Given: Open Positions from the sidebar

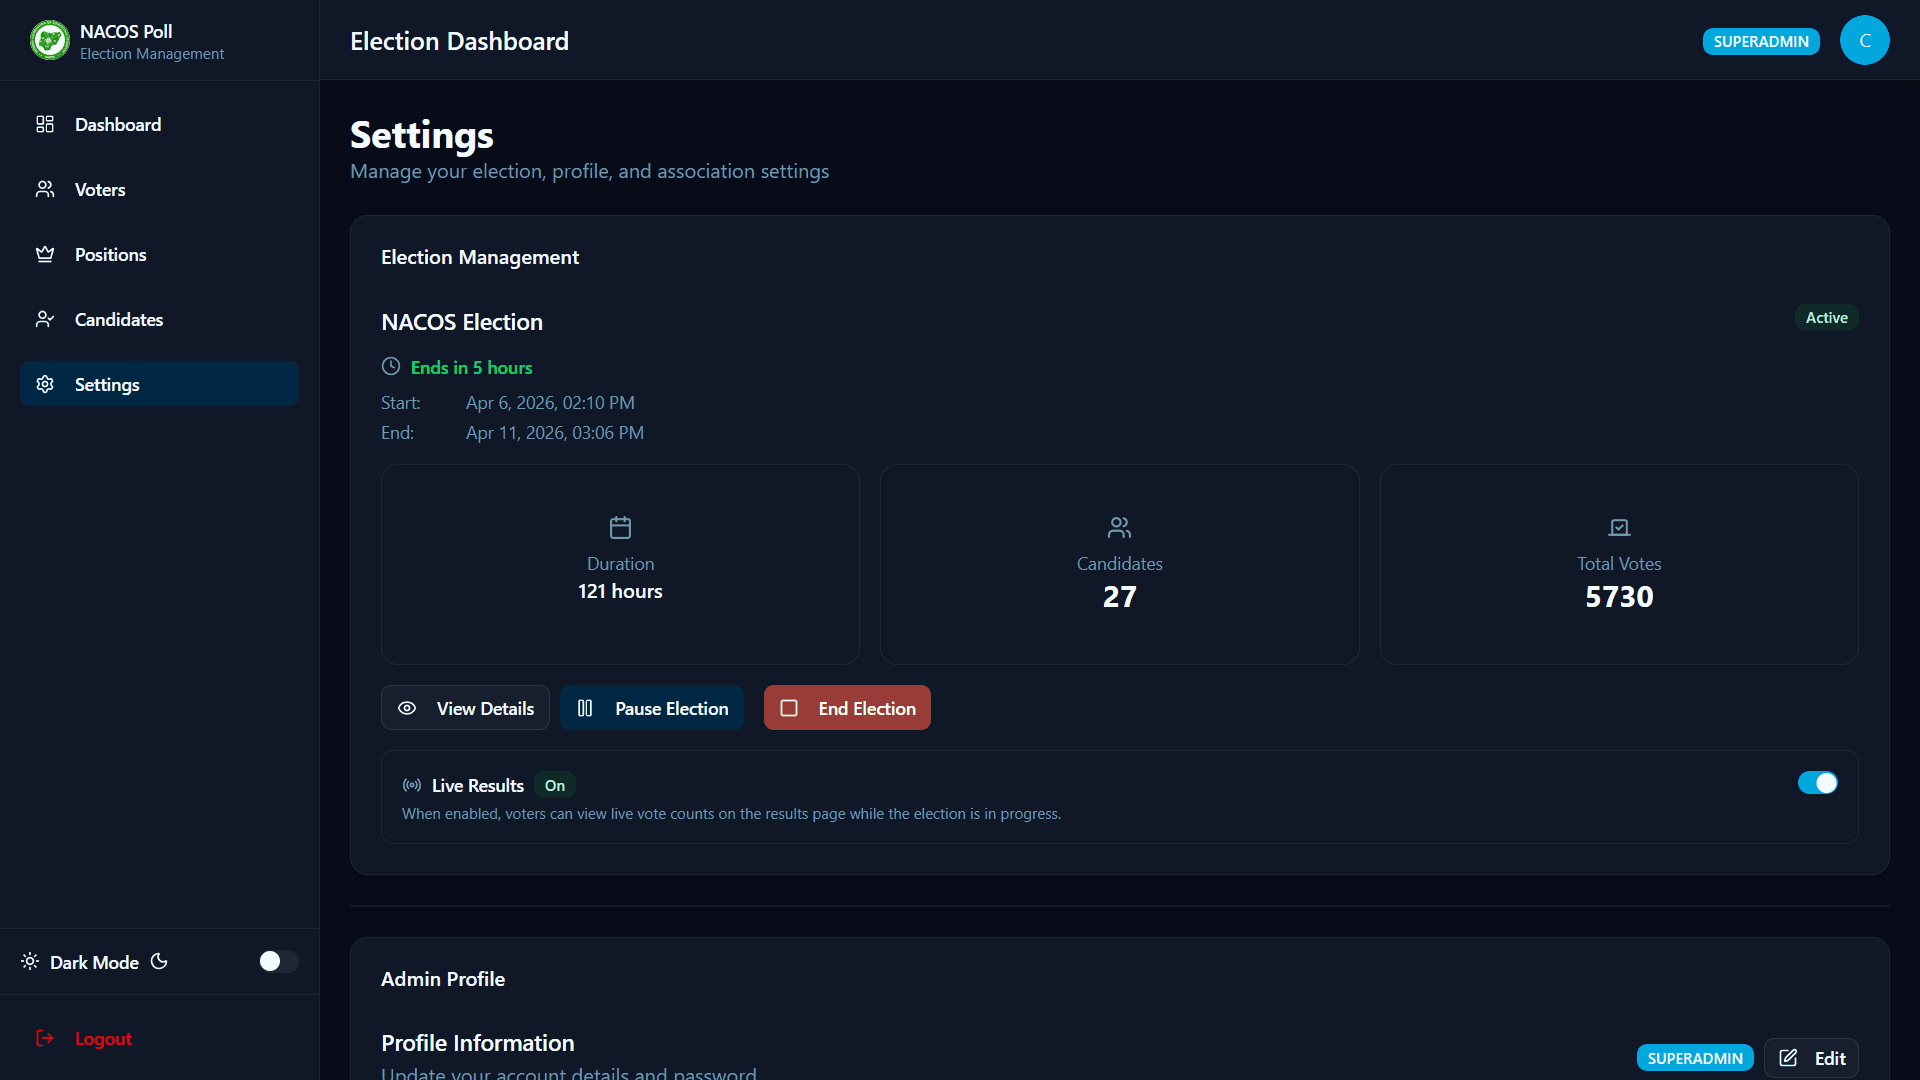Looking at the screenshot, I should pos(110,255).
